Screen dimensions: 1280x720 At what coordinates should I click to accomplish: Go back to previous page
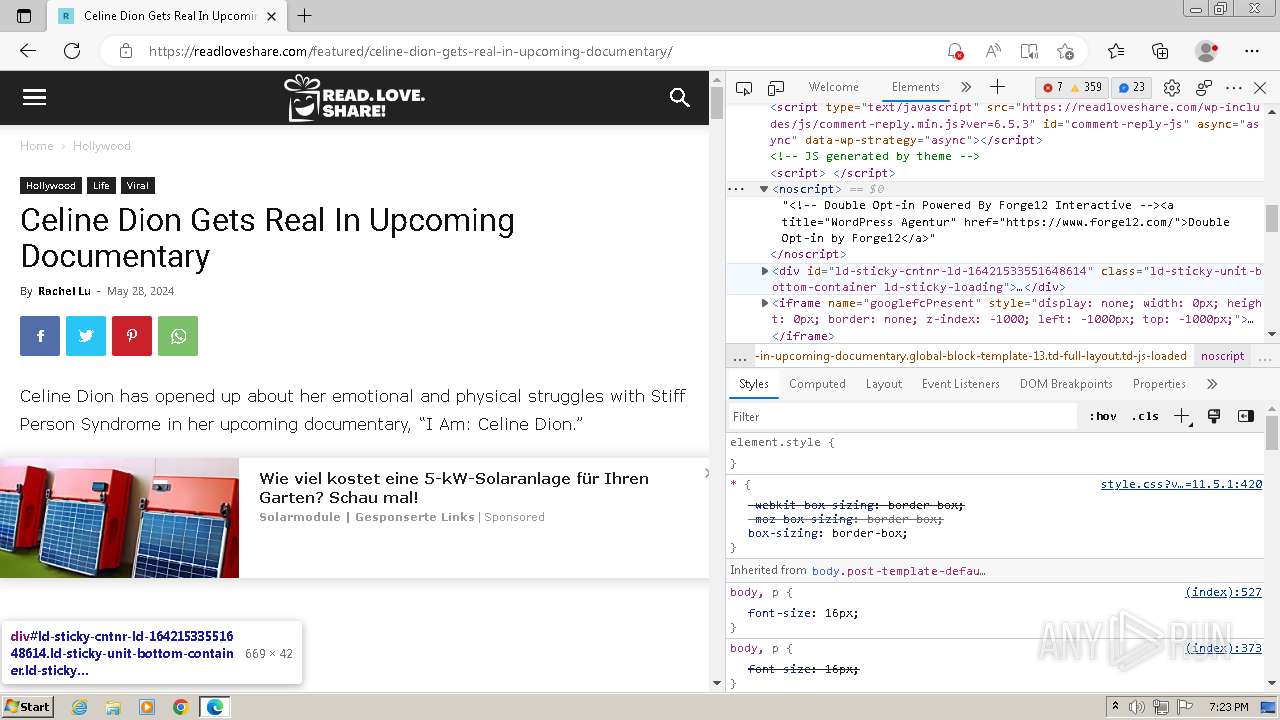[28, 51]
